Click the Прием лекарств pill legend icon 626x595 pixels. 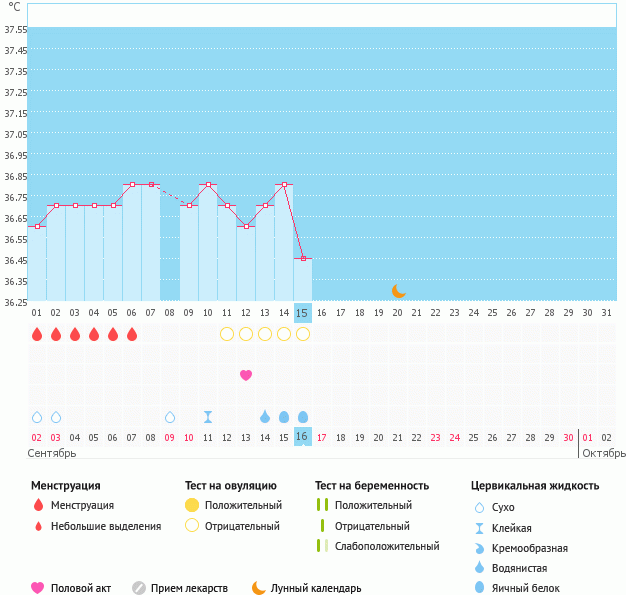(x=139, y=588)
